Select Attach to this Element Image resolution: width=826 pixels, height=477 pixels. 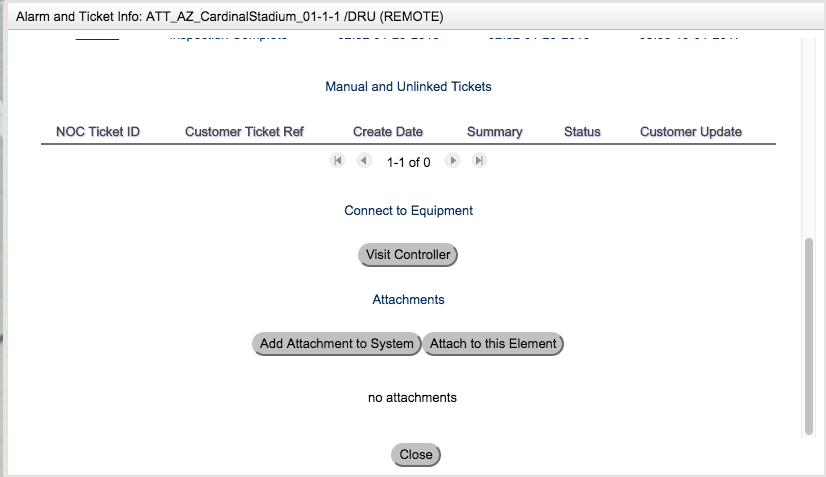pyautogui.click(x=493, y=344)
